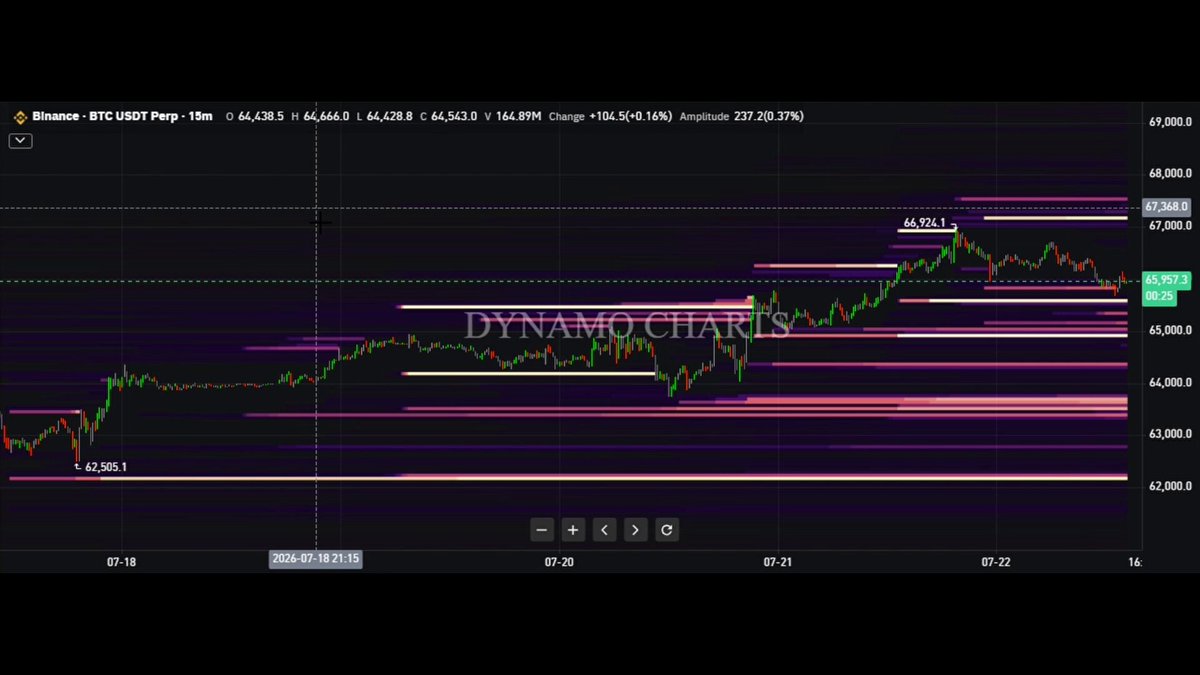Click the high price value 64,666.0

click(x=326, y=117)
